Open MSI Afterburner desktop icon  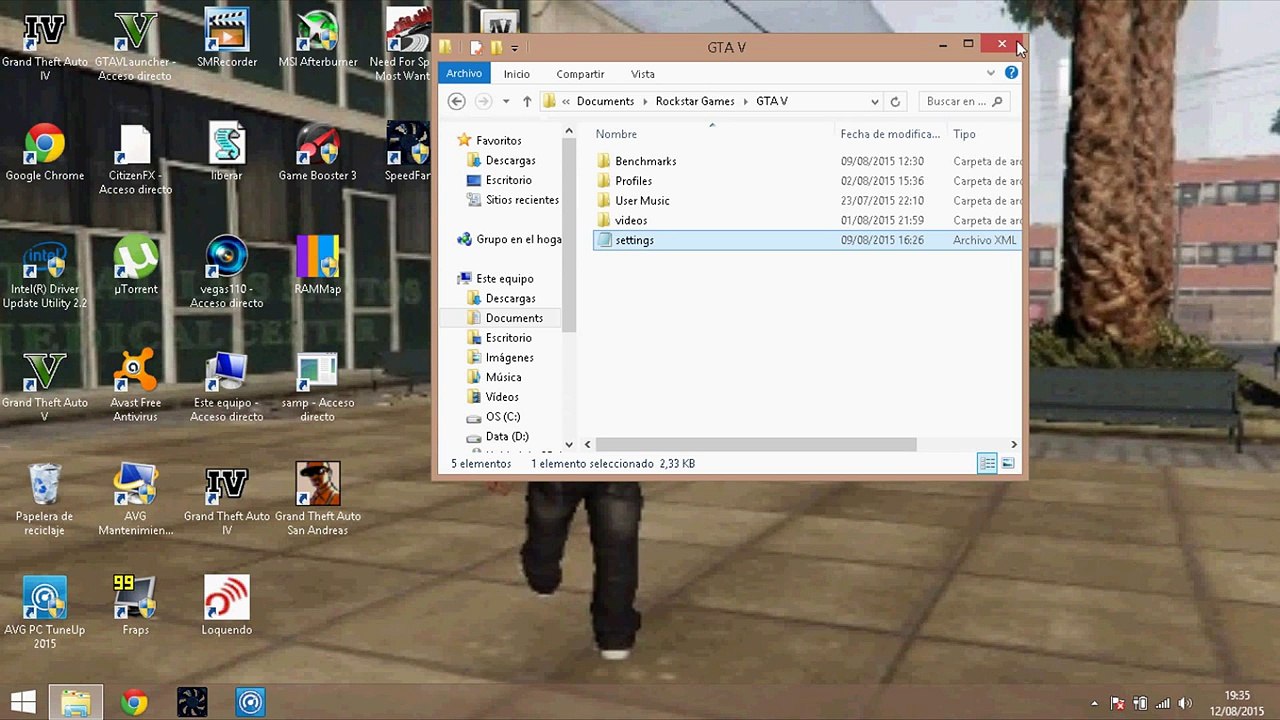(317, 40)
